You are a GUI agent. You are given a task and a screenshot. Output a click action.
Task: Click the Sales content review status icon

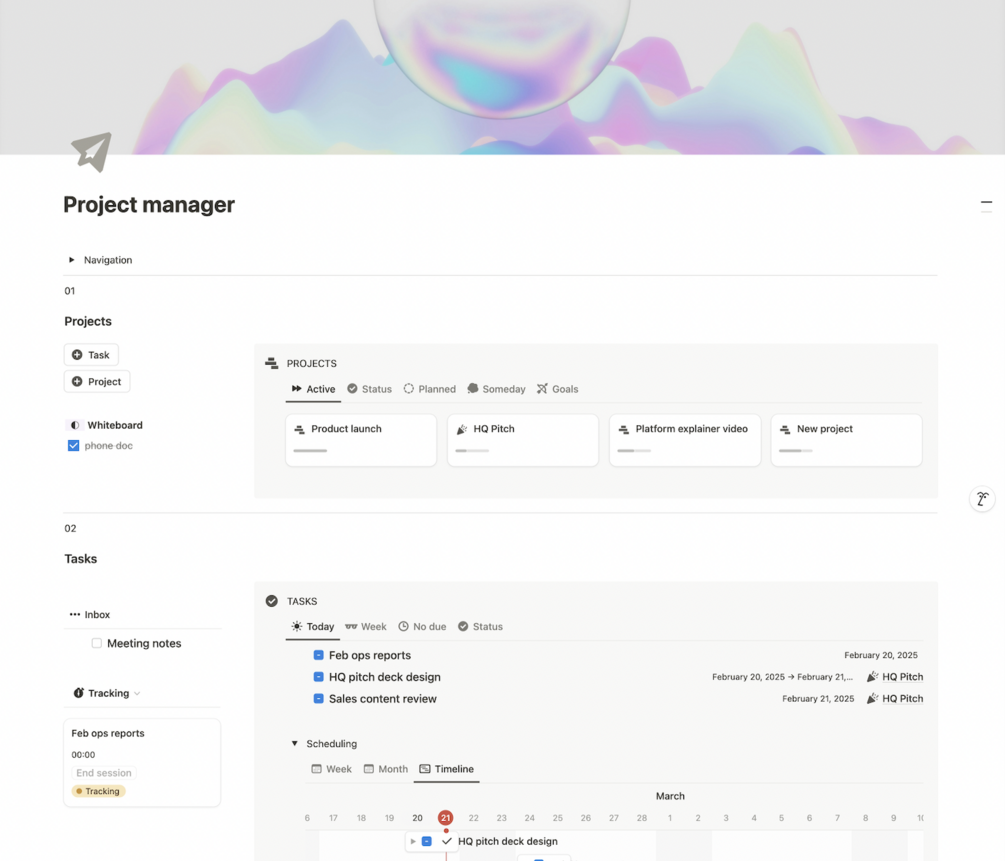point(319,699)
